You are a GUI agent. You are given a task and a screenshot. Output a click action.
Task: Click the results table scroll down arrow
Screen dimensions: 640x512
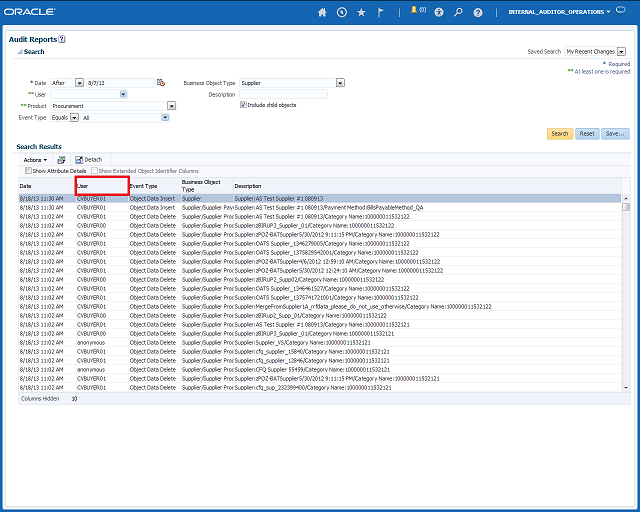626,387
